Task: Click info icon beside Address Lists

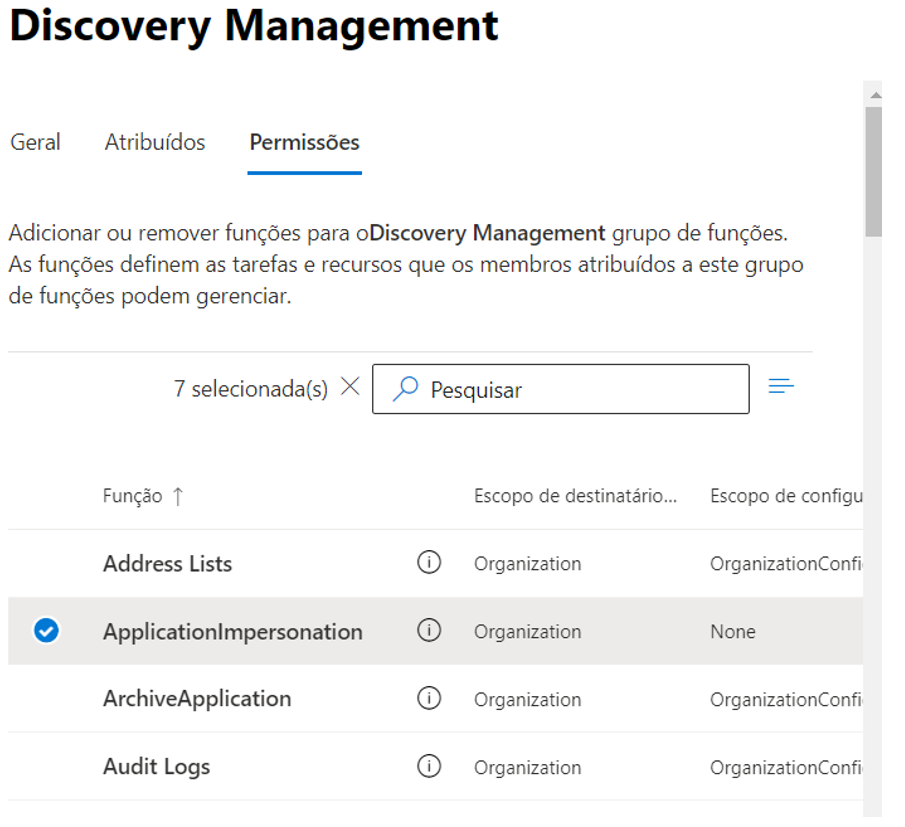Action: coord(429,563)
